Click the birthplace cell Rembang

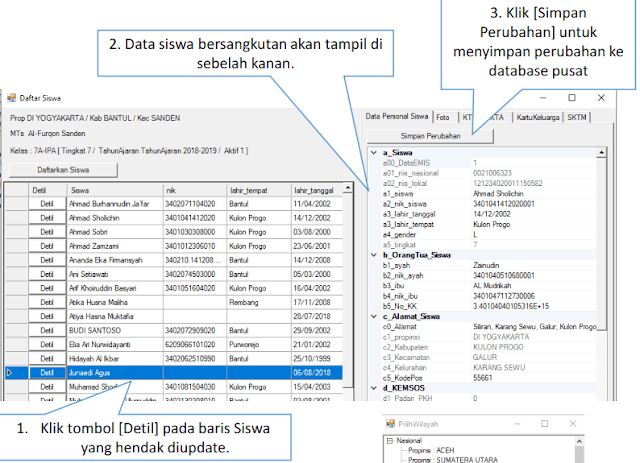pos(259,303)
